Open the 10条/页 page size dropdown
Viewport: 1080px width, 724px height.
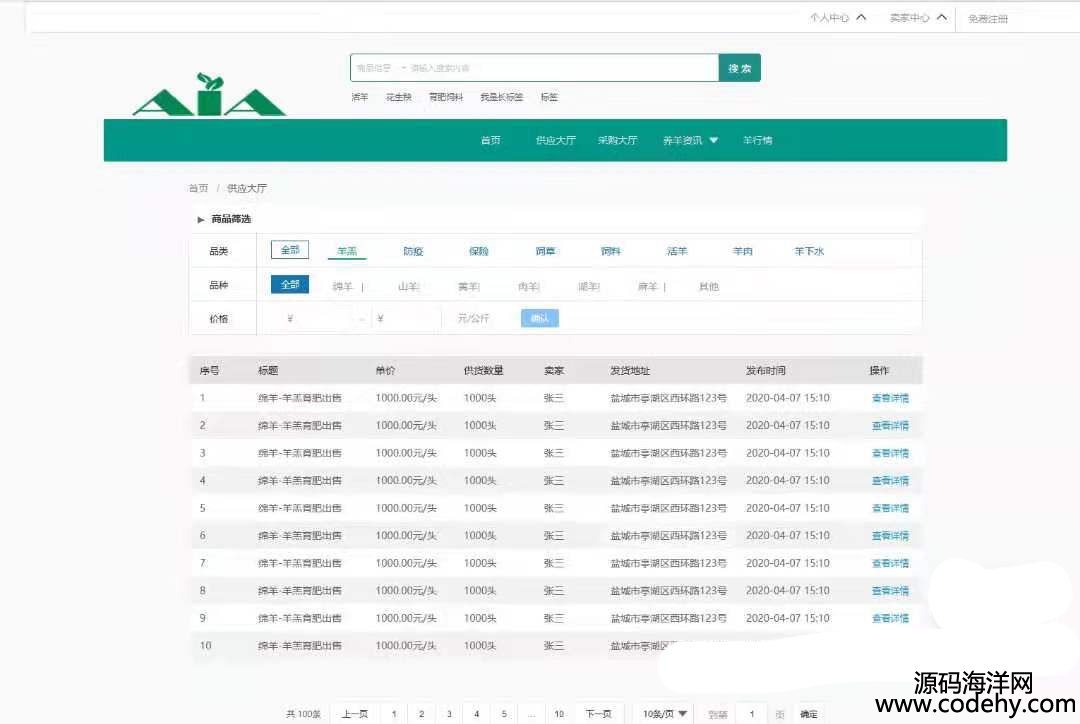[x=665, y=714]
